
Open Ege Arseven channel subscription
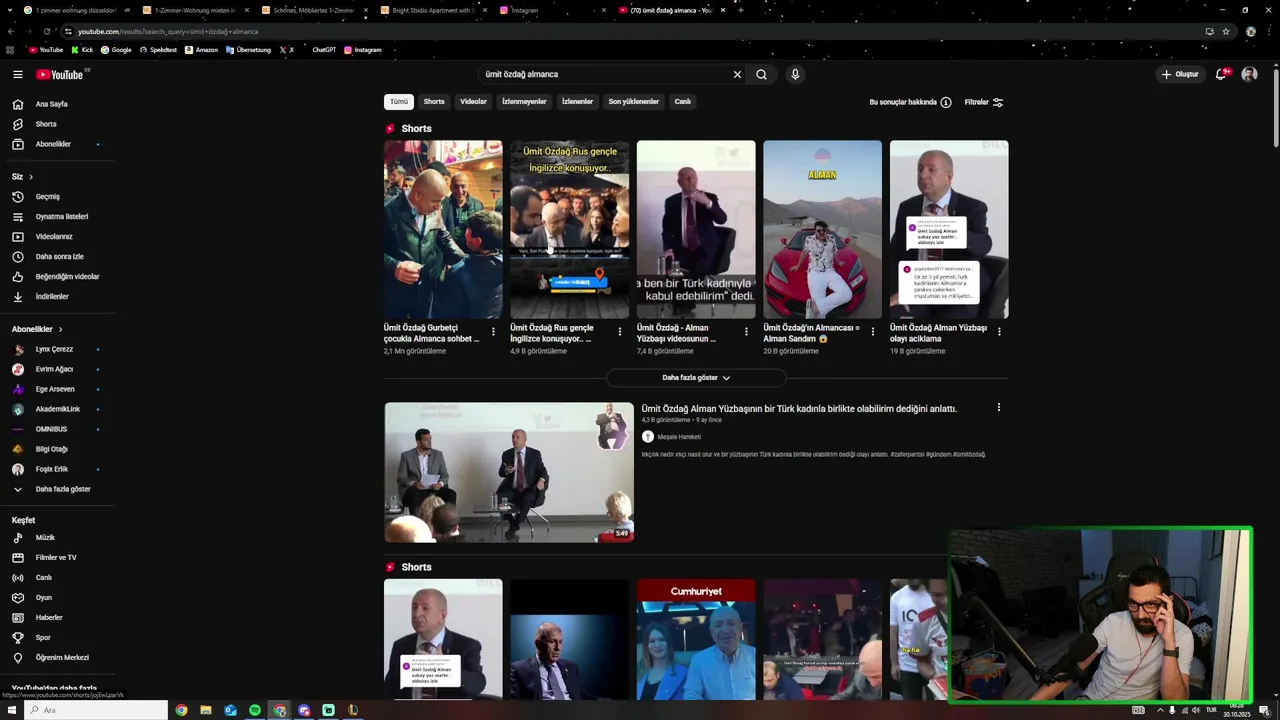[57, 389]
